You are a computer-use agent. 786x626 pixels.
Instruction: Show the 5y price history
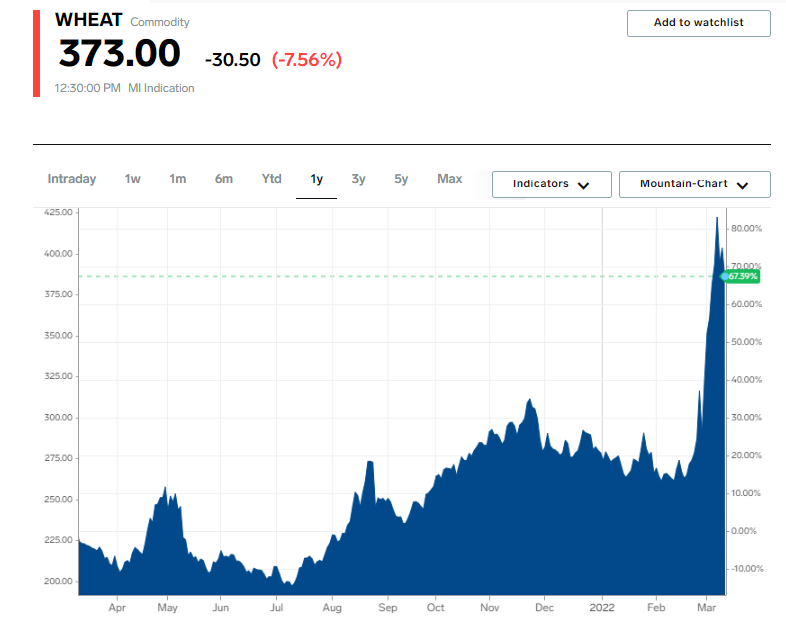401,179
